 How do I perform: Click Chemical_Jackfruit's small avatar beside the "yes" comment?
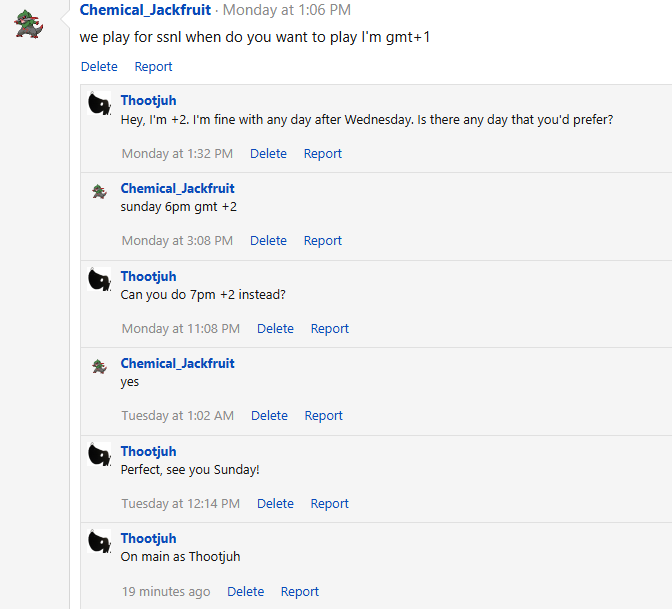(99, 365)
